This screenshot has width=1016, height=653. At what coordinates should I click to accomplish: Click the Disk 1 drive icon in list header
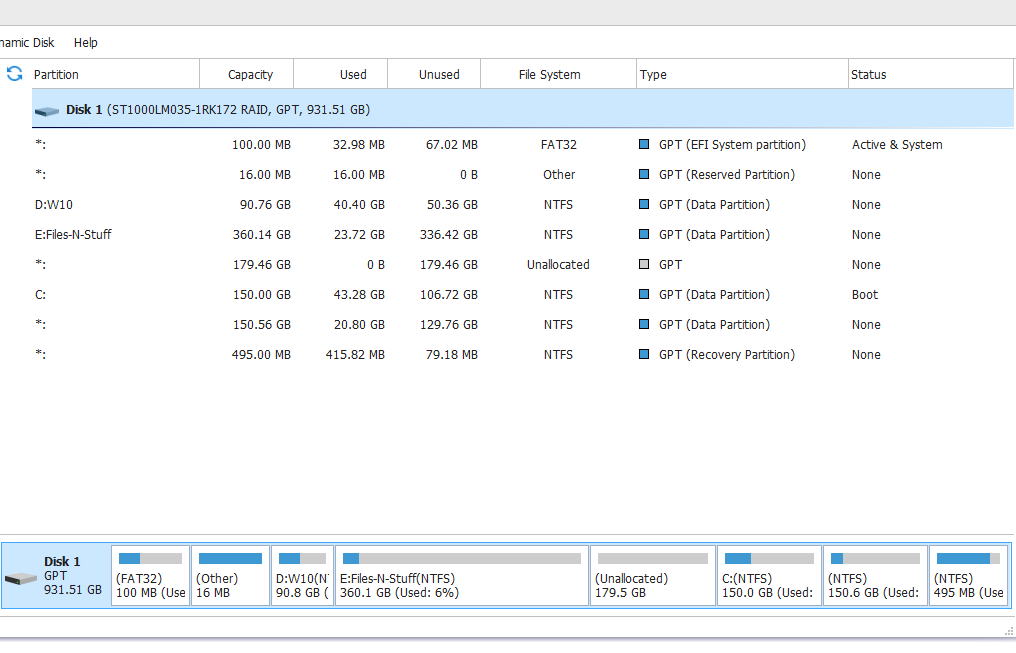[x=46, y=110]
